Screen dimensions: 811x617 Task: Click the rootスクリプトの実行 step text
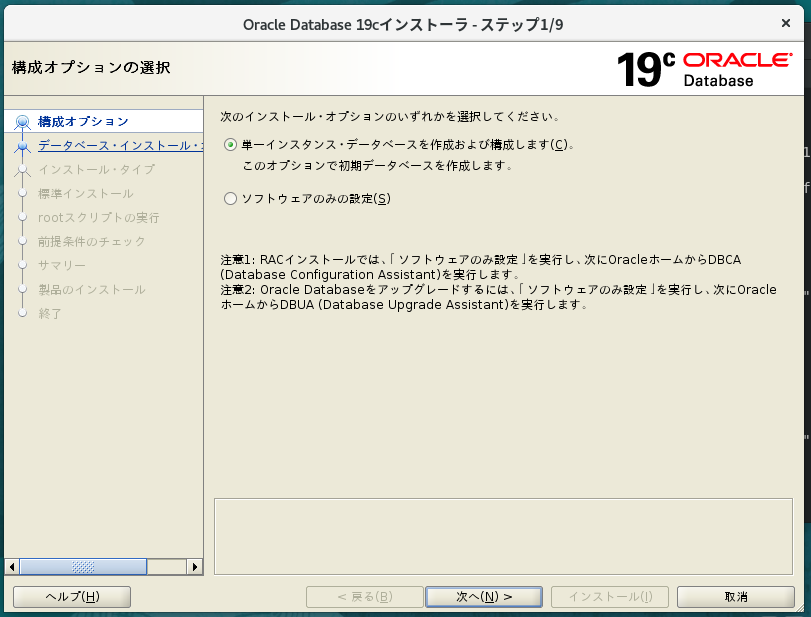(x=99, y=218)
